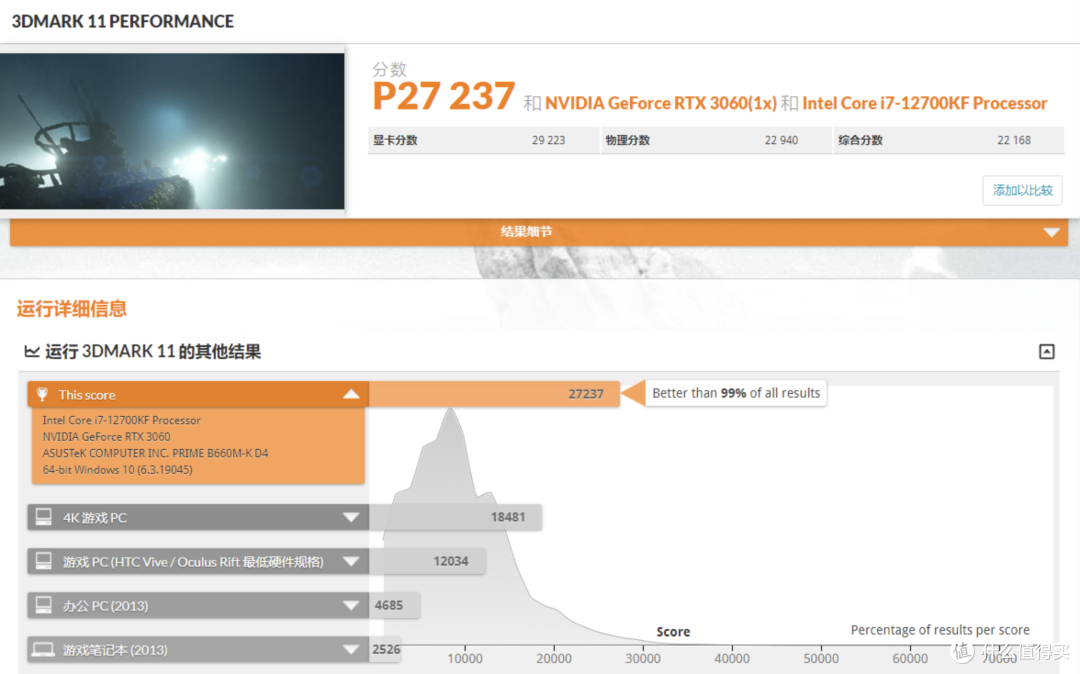Open the Intel Core i7-12700KF Processor link
1080x674 pixels.
[924, 103]
